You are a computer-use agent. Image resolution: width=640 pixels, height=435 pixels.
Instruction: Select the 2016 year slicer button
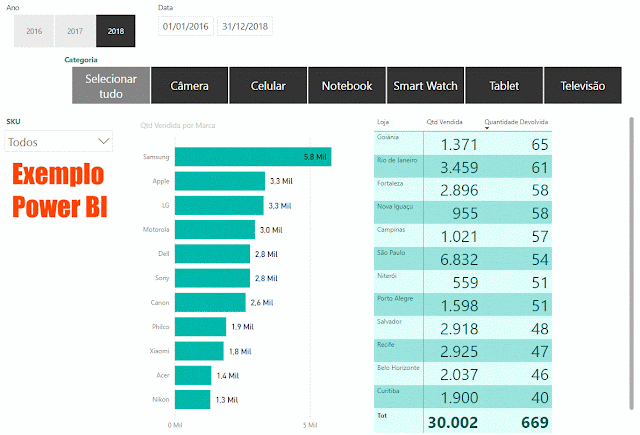(x=34, y=31)
